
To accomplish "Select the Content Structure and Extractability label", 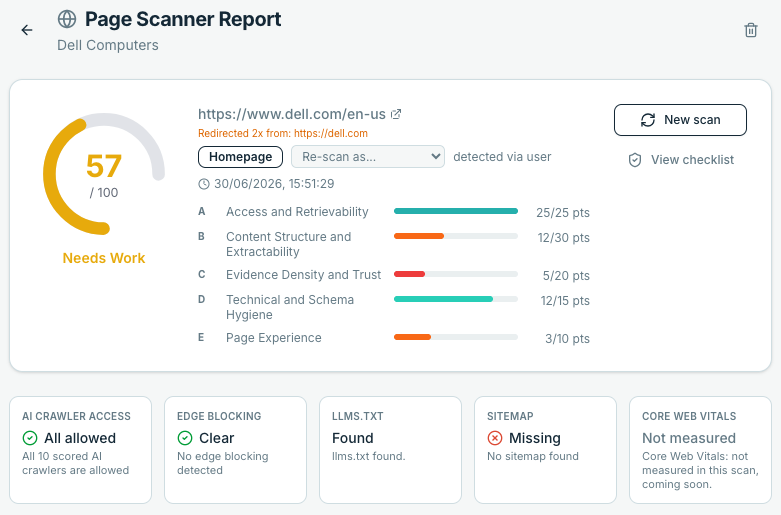I will click(x=289, y=244).
